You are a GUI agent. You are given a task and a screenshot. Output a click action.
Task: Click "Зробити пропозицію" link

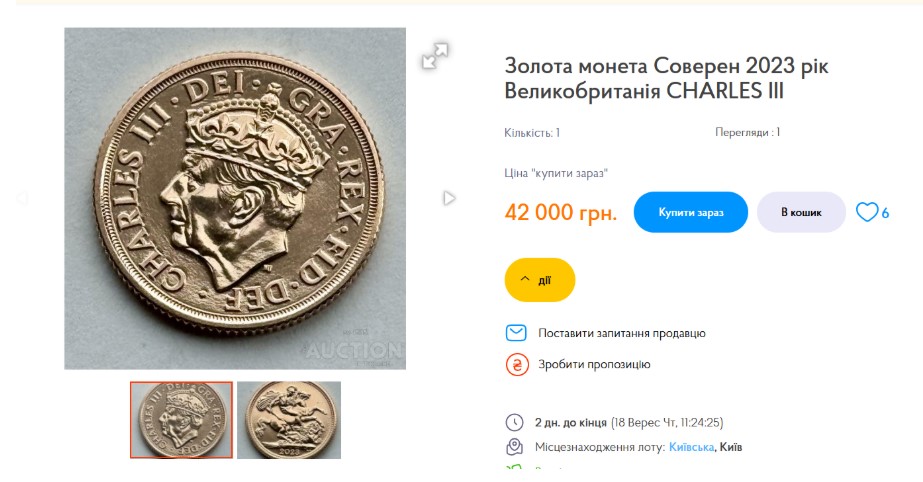(594, 365)
